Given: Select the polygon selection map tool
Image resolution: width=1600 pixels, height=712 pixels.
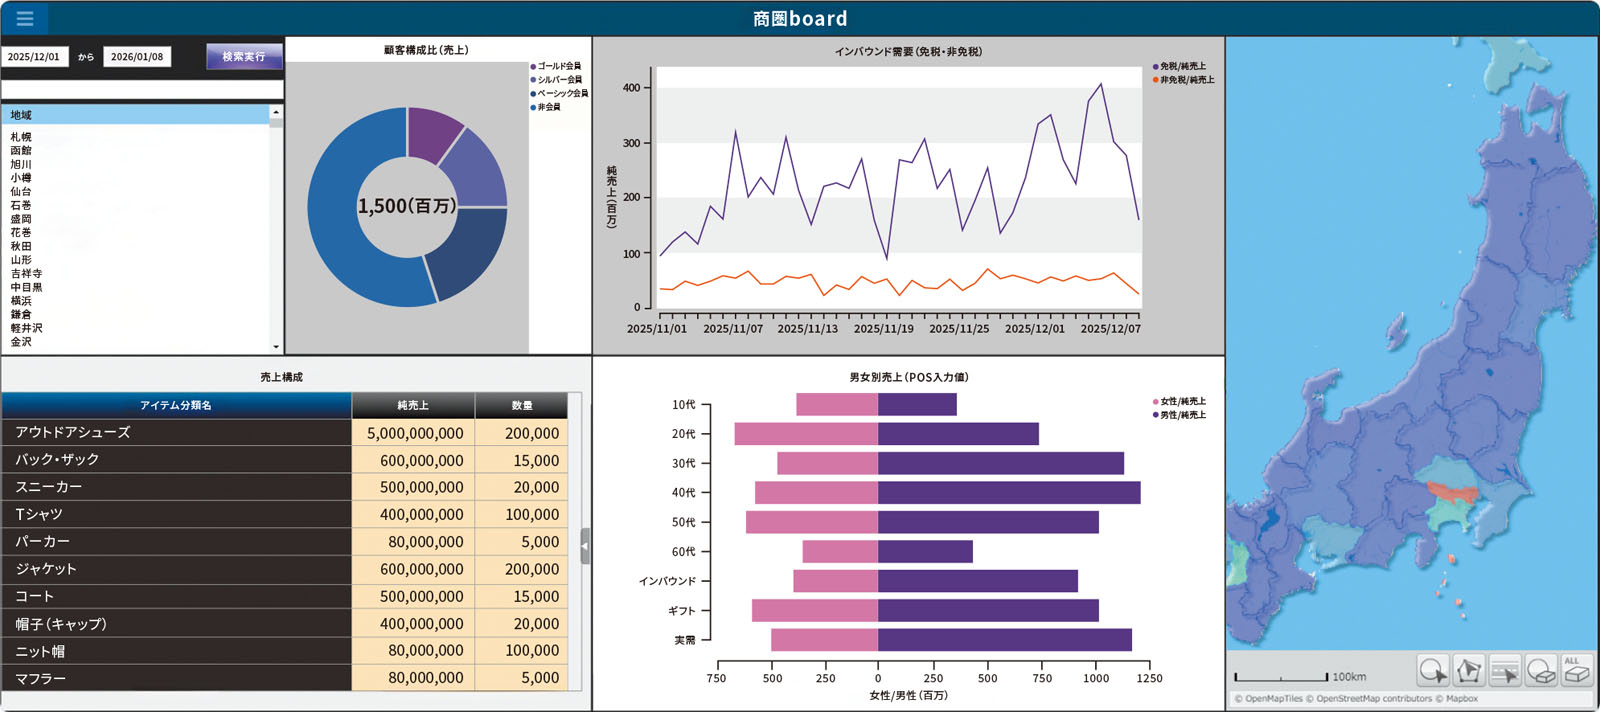Looking at the screenshot, I should 1468,670.
